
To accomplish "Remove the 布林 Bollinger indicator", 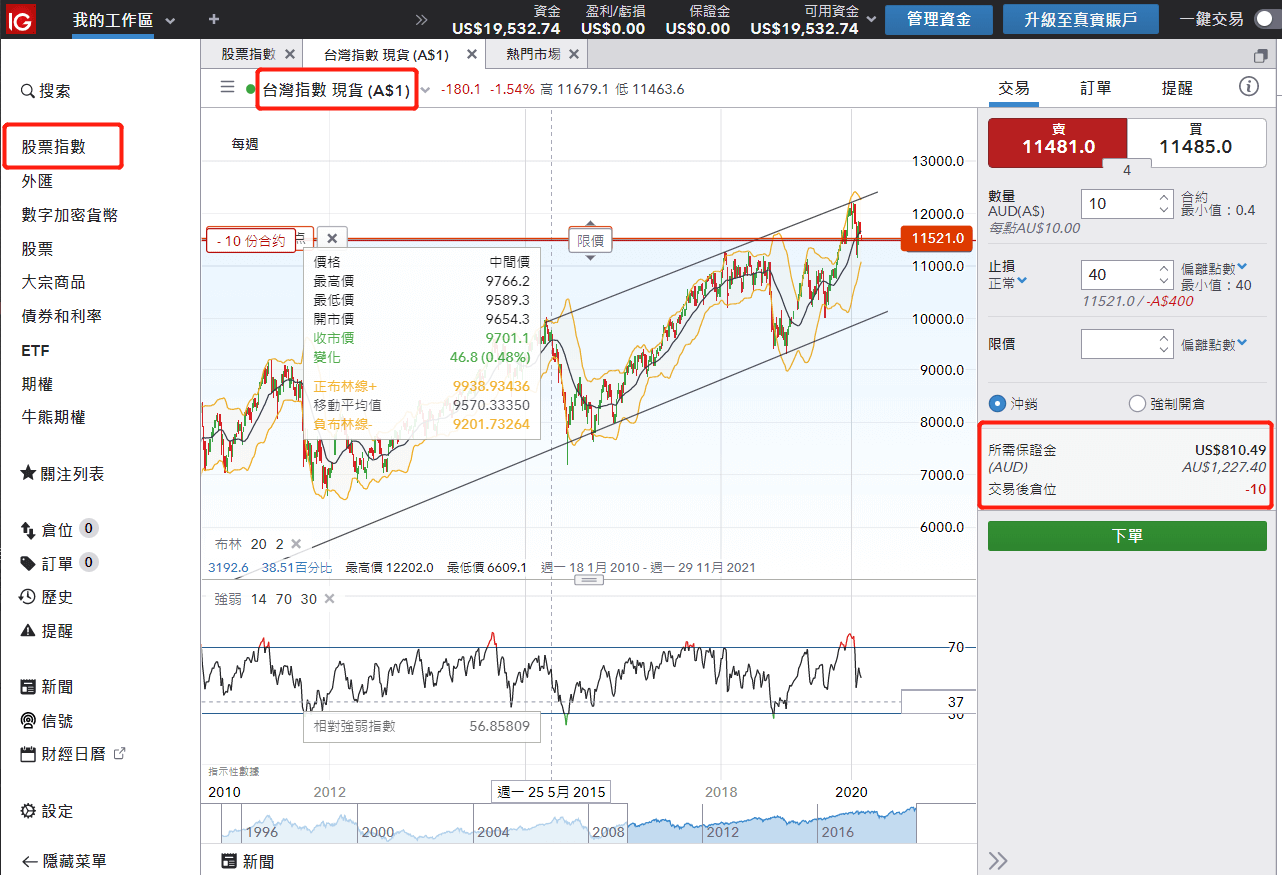I will click(296, 544).
